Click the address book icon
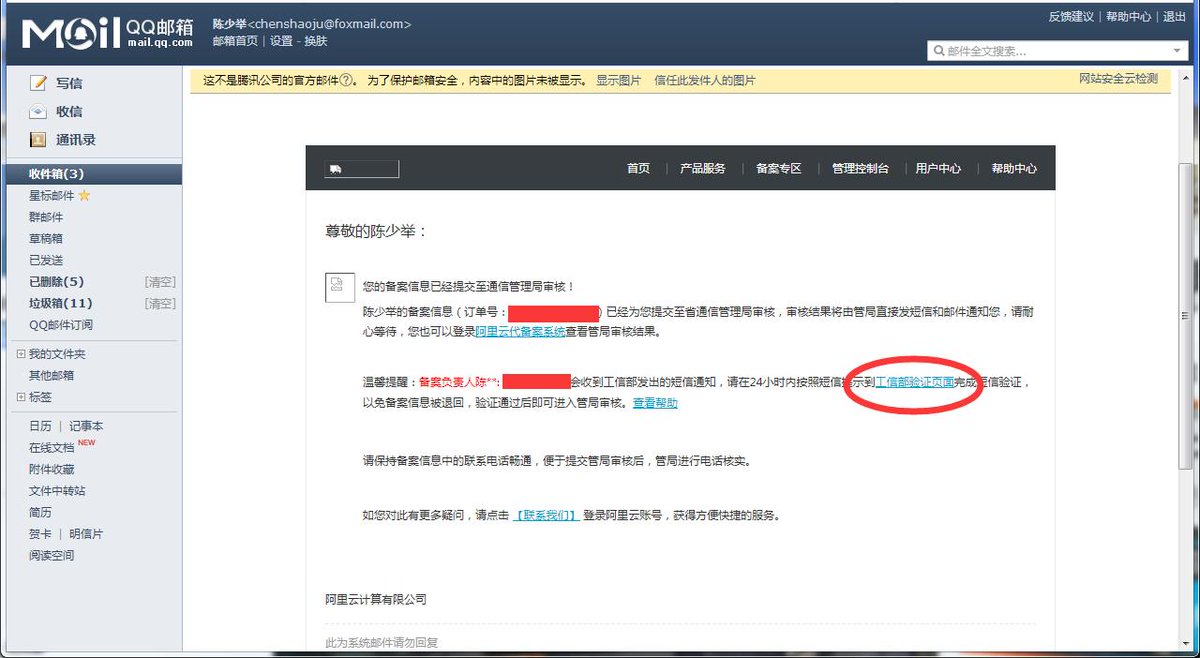The width and height of the screenshot is (1200, 658). pyautogui.click(x=38, y=140)
